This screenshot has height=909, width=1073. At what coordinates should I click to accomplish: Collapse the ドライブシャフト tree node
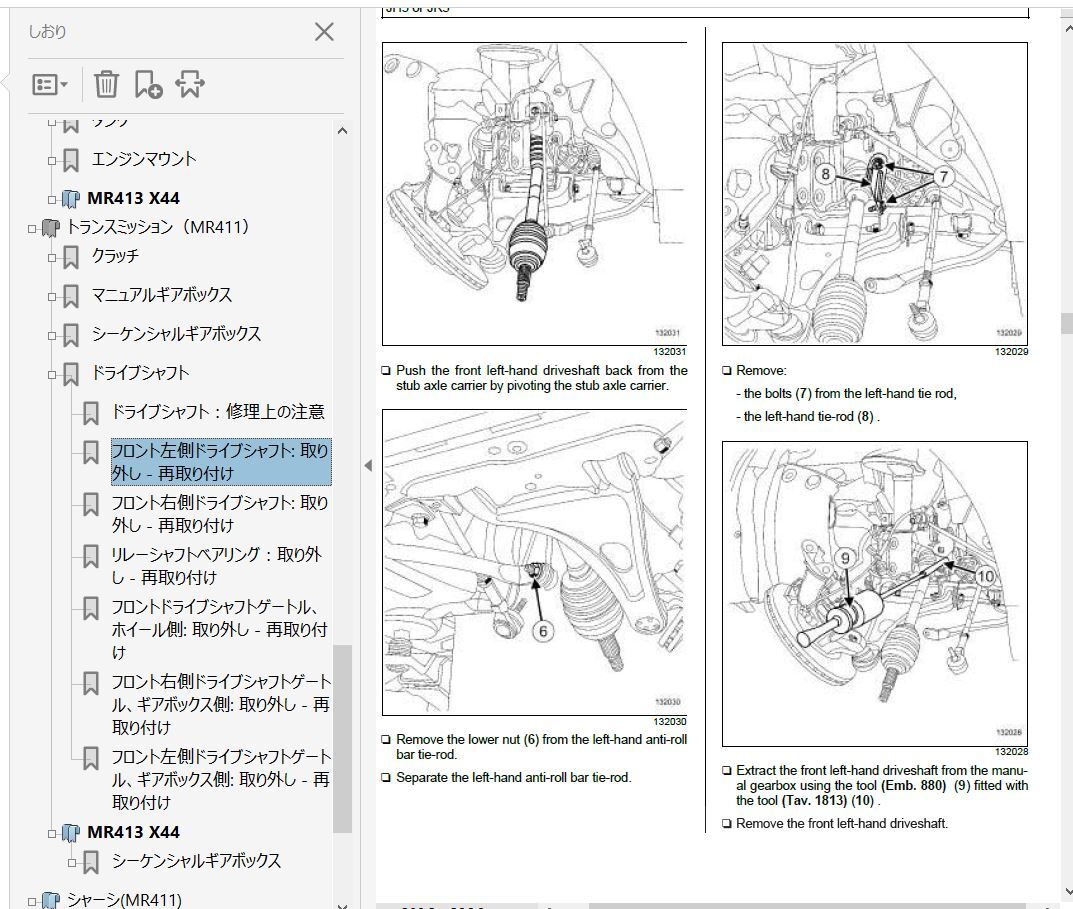point(52,374)
